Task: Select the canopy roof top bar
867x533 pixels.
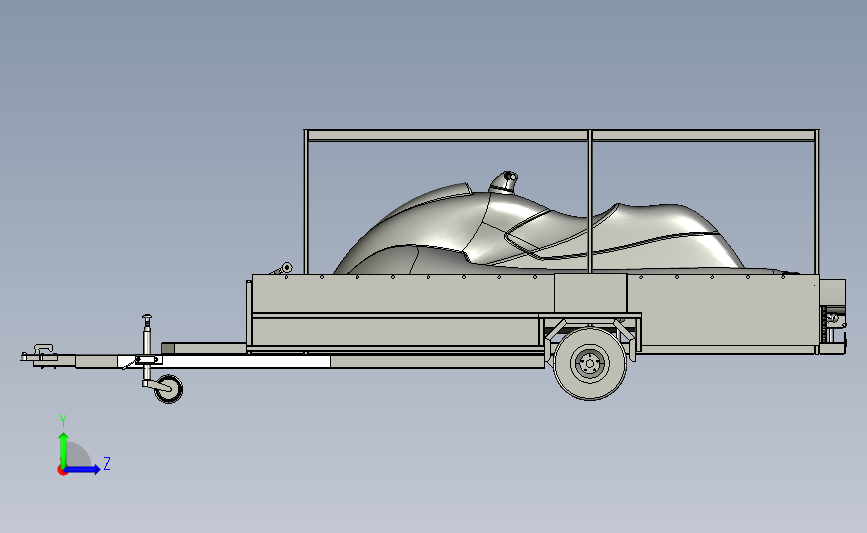Action: 561,135
